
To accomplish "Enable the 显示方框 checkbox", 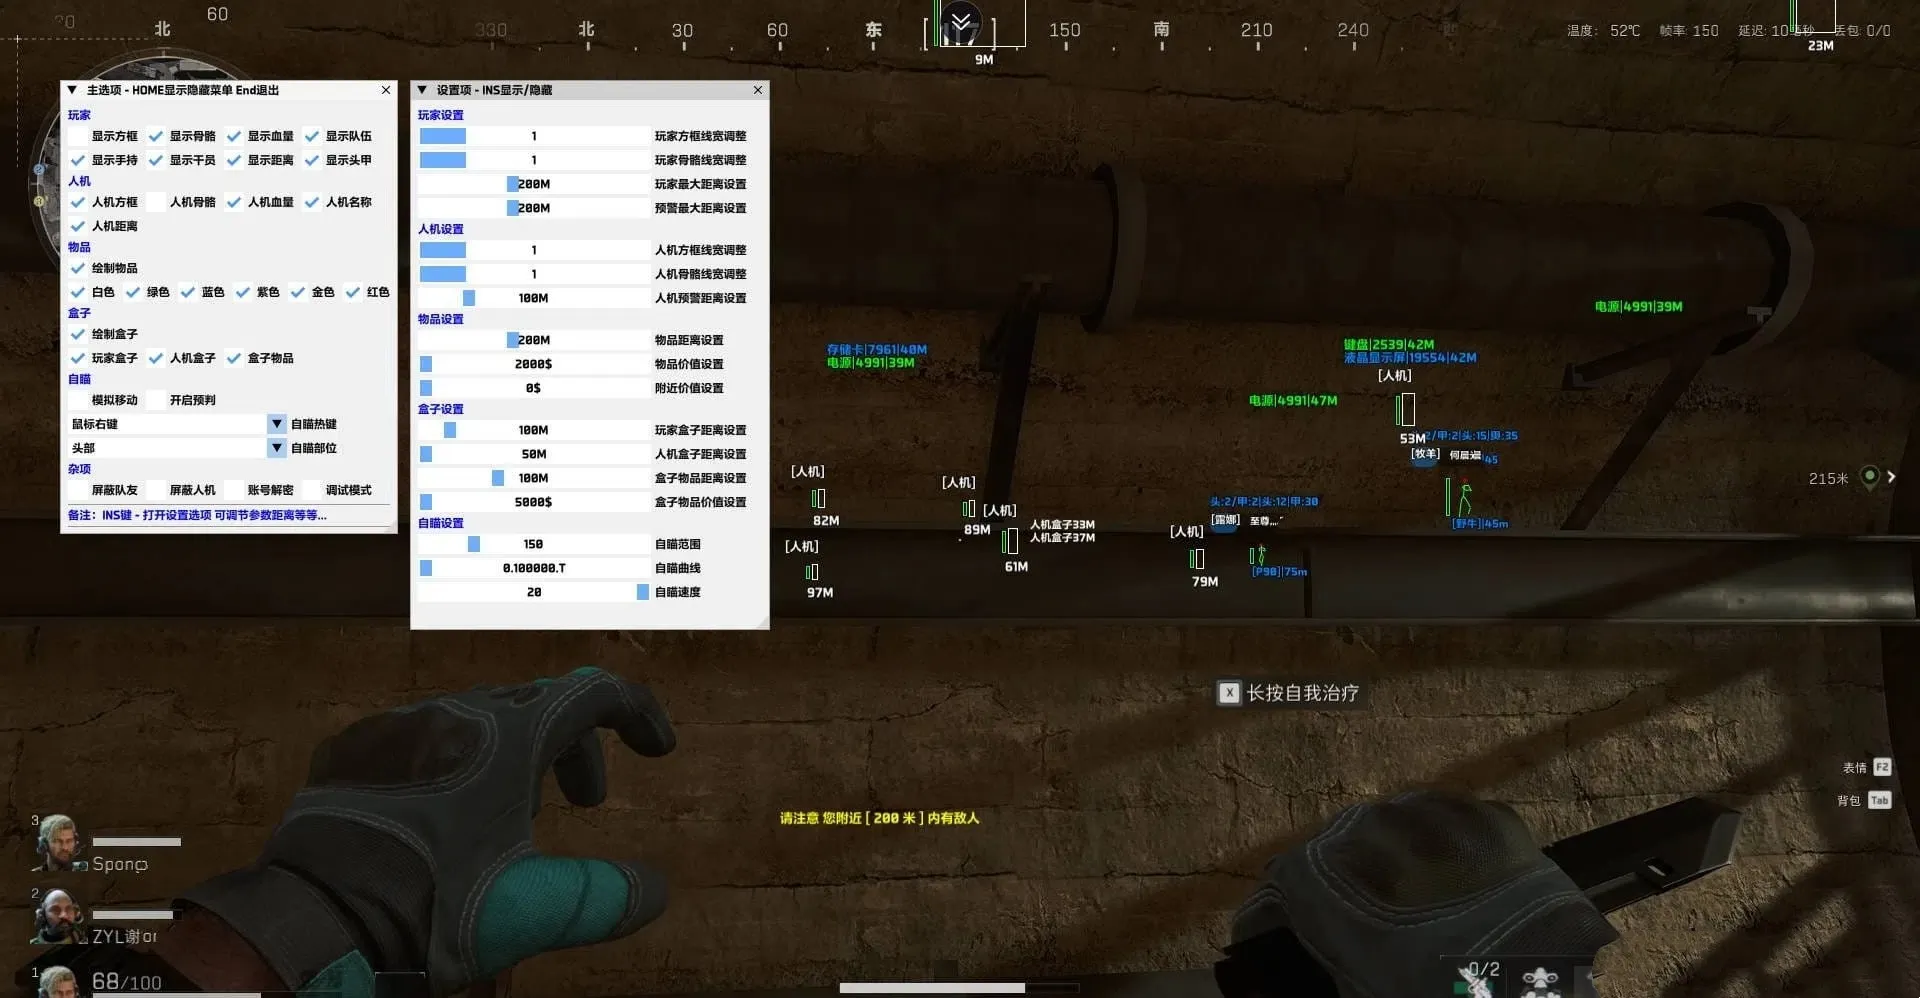I will (x=78, y=136).
